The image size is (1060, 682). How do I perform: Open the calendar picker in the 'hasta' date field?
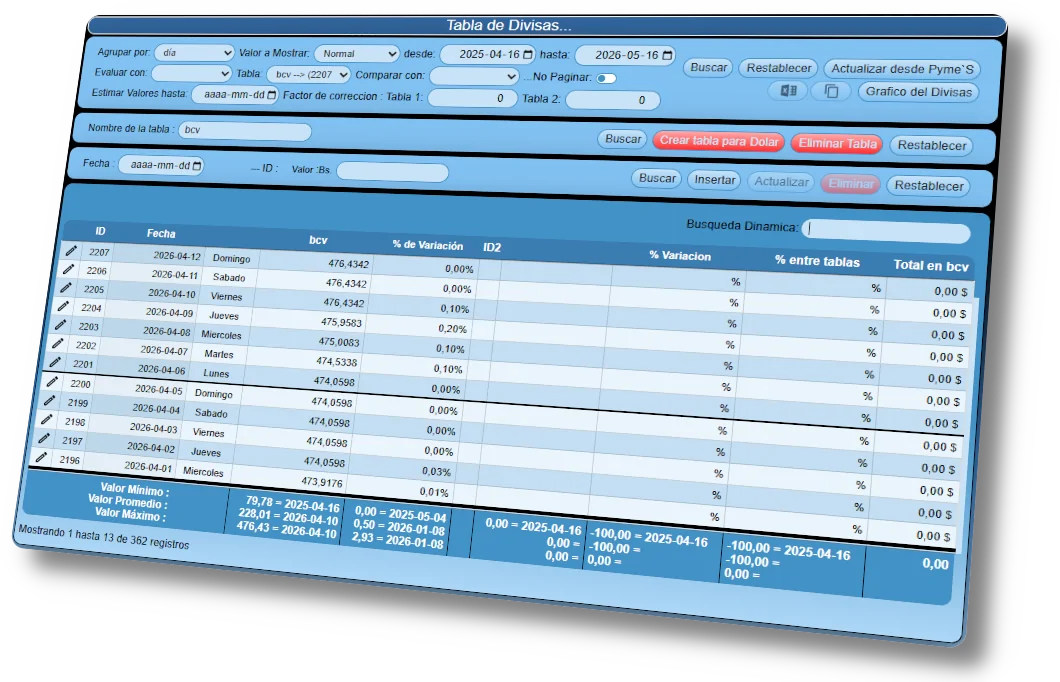coord(667,55)
